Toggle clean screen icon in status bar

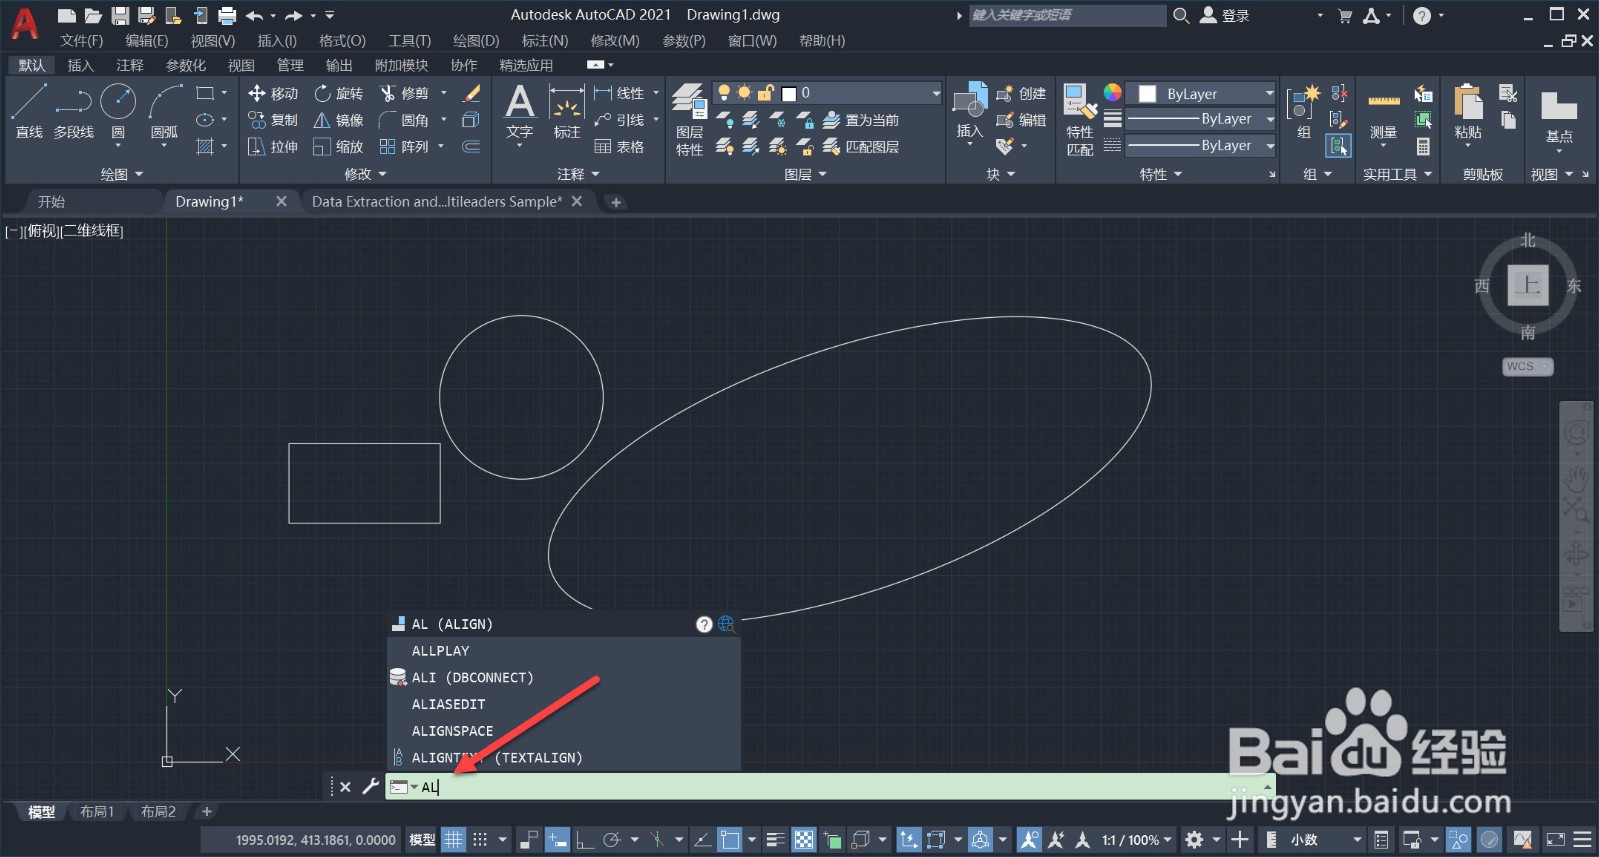coord(1556,840)
